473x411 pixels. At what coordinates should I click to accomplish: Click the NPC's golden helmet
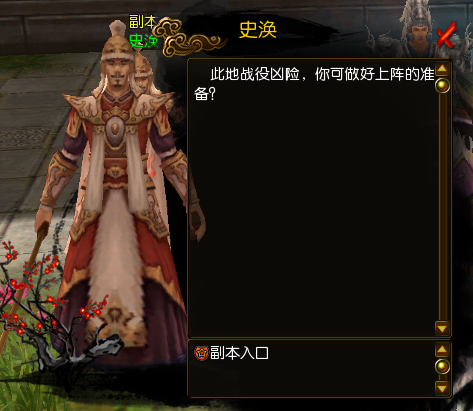[117, 47]
